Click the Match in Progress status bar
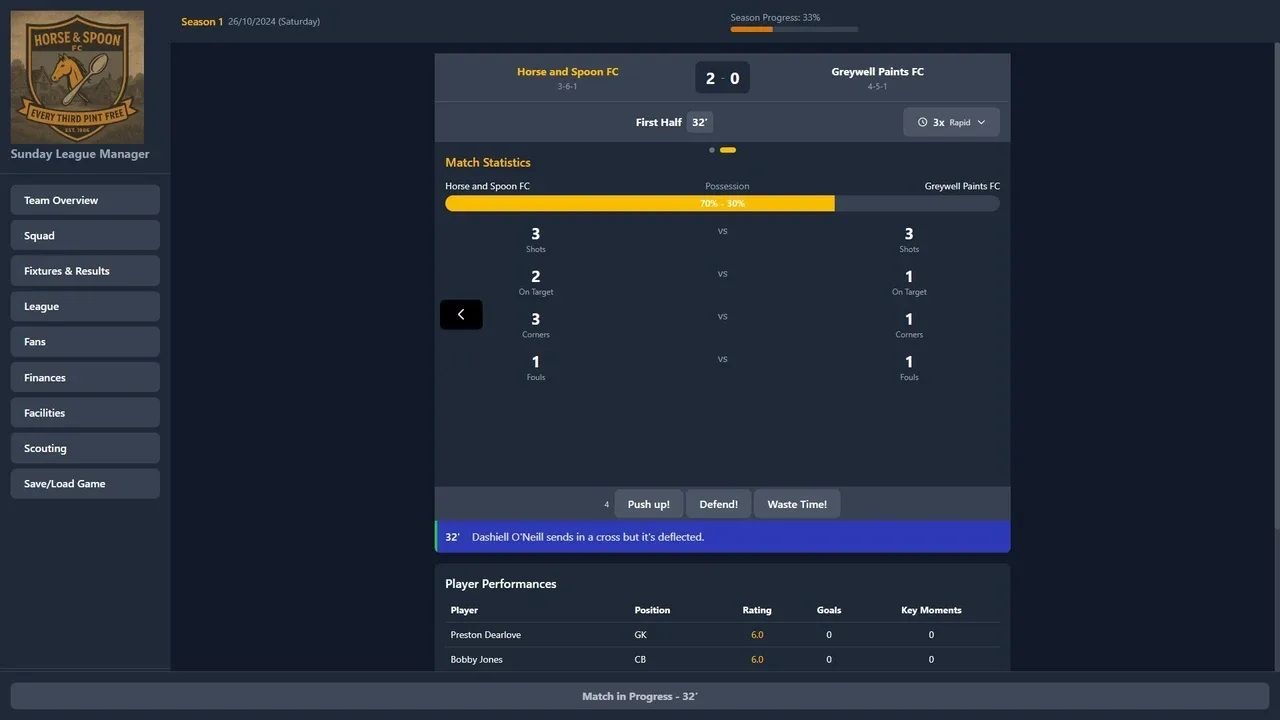This screenshot has width=1280, height=720. [x=640, y=696]
